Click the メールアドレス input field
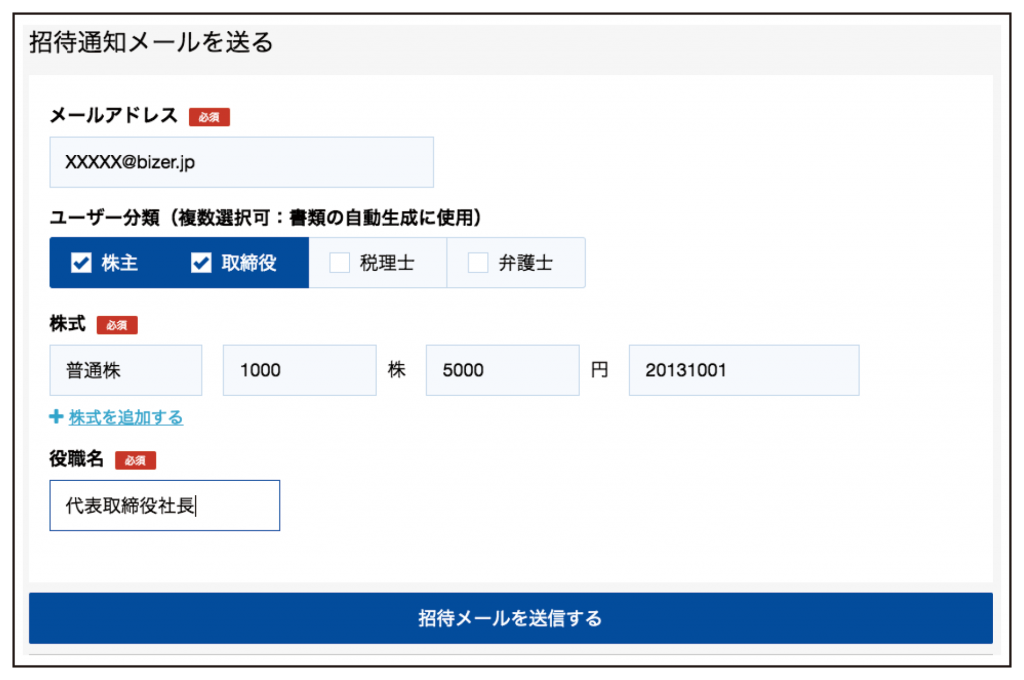1024x680 pixels. (x=242, y=162)
